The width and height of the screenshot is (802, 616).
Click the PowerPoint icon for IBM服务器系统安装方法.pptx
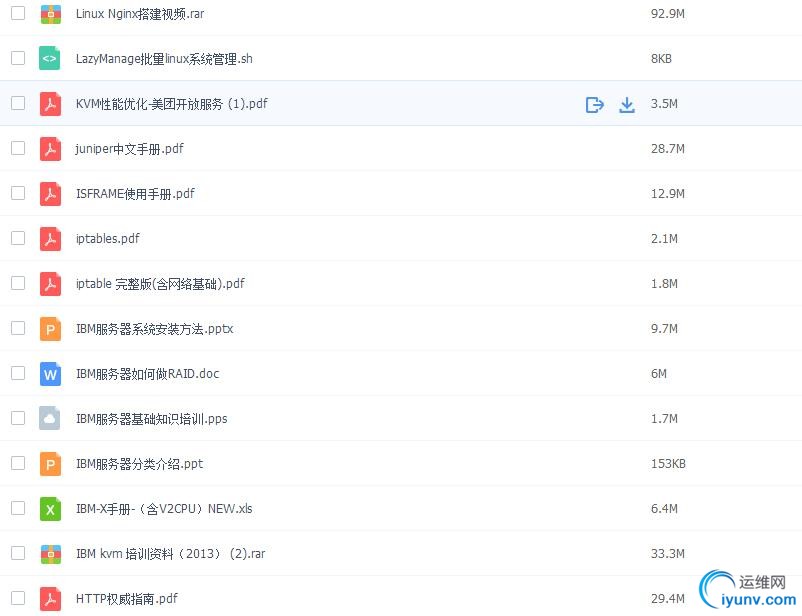[50, 329]
